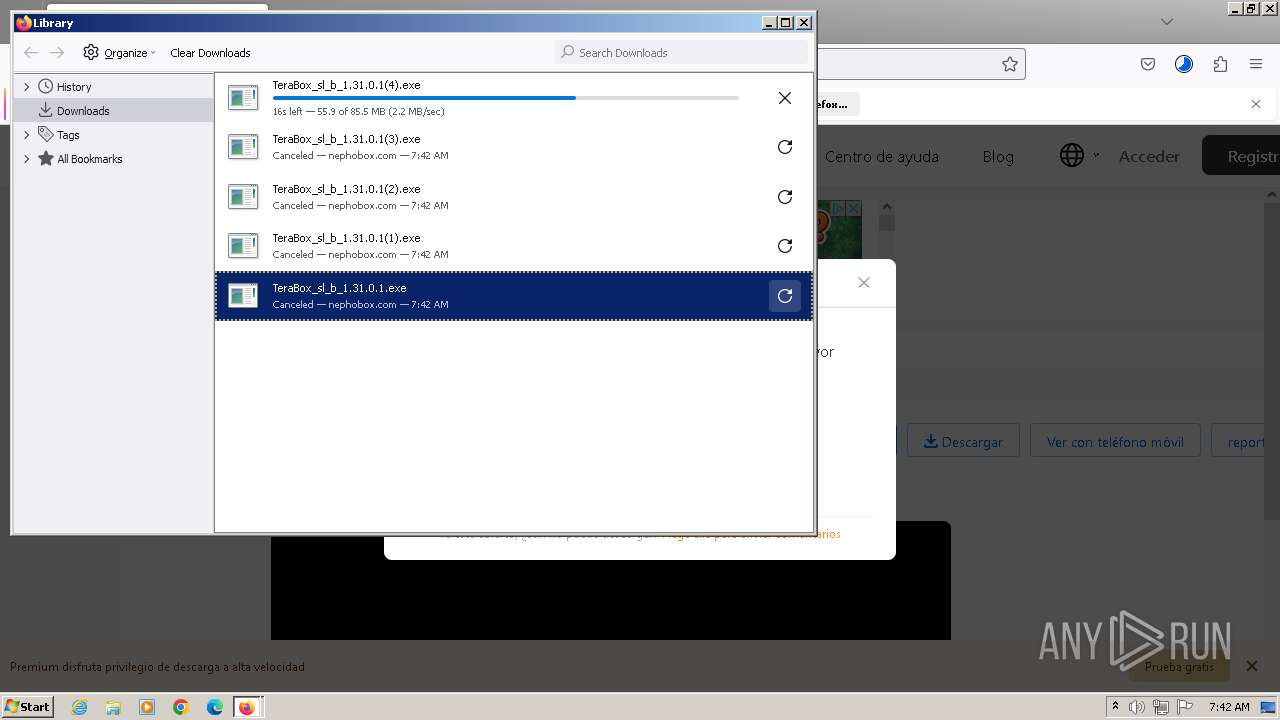The height and width of the screenshot is (720, 1280).
Task: Click Acceder to sign in
Action: click(1149, 156)
